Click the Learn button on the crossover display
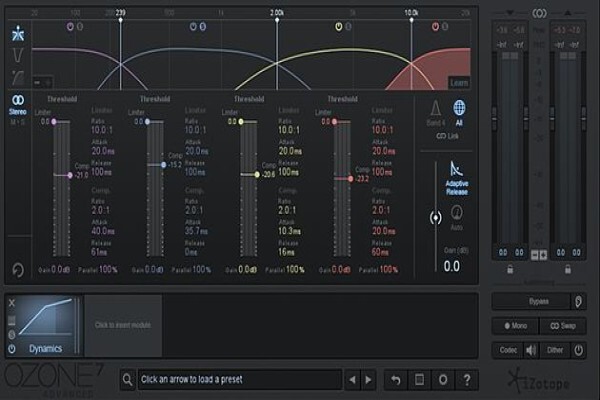This screenshot has height=400, width=600. click(459, 83)
